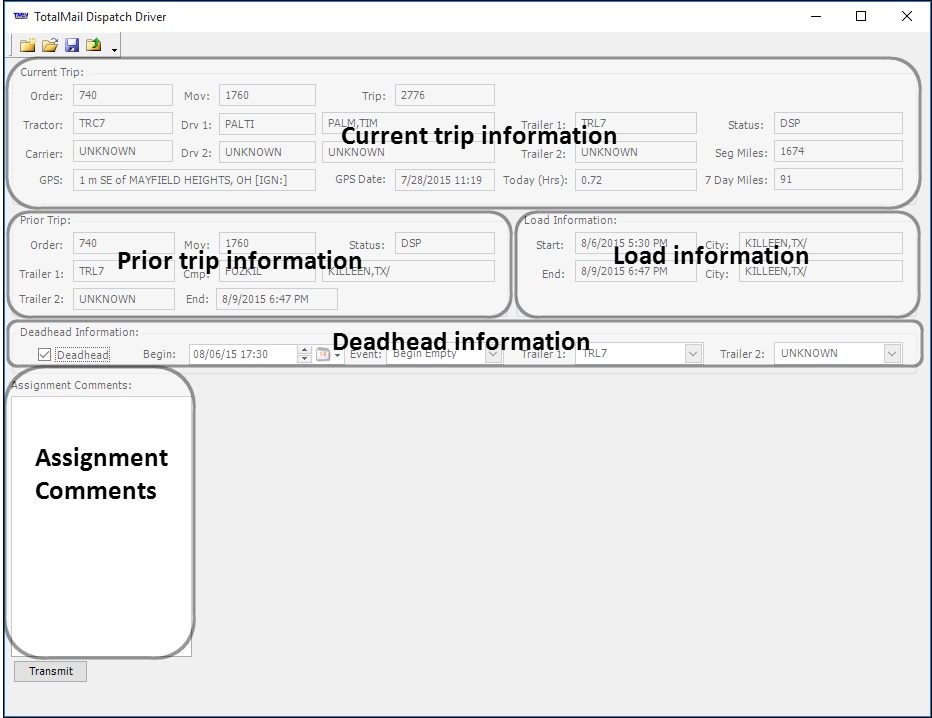Maximize the TotalMail Dispatch Driver window
Screen dimensions: 932x718
click(861, 16)
